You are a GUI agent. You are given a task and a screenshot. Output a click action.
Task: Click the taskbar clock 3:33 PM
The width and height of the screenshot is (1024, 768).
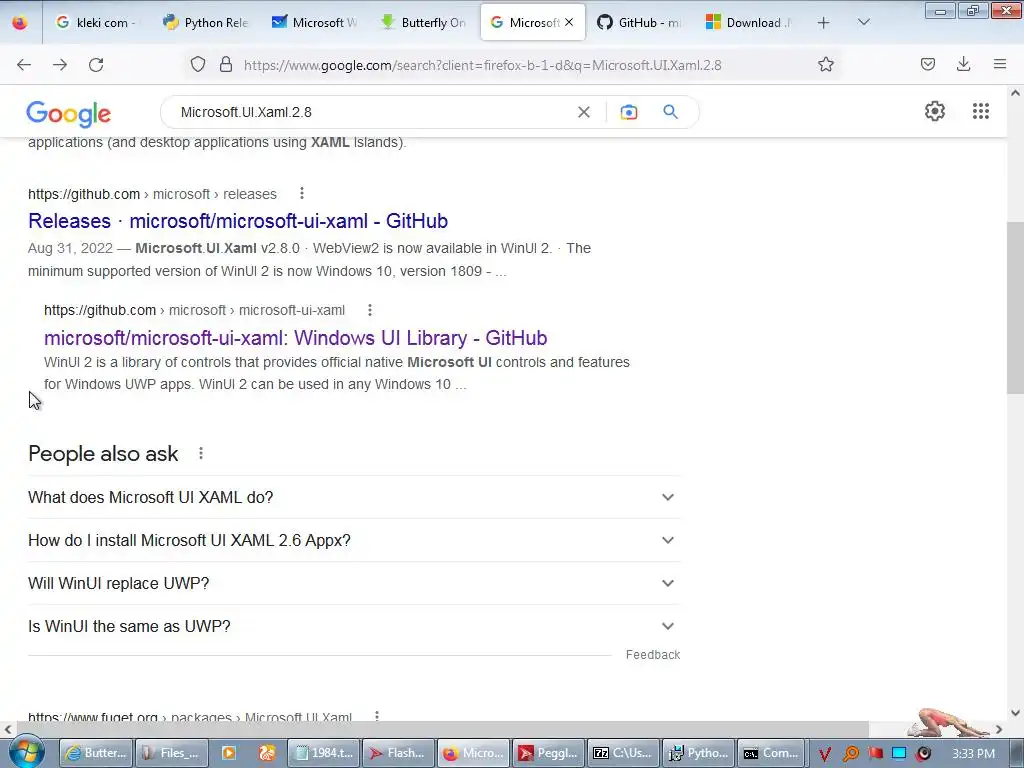click(974, 754)
